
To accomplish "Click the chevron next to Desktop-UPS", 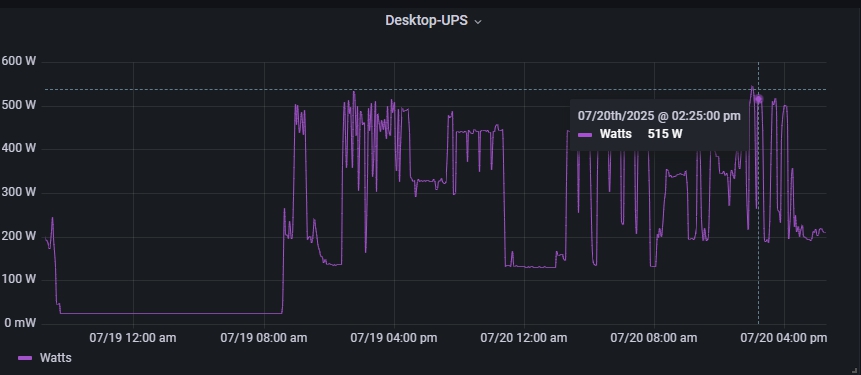I will pos(478,21).
